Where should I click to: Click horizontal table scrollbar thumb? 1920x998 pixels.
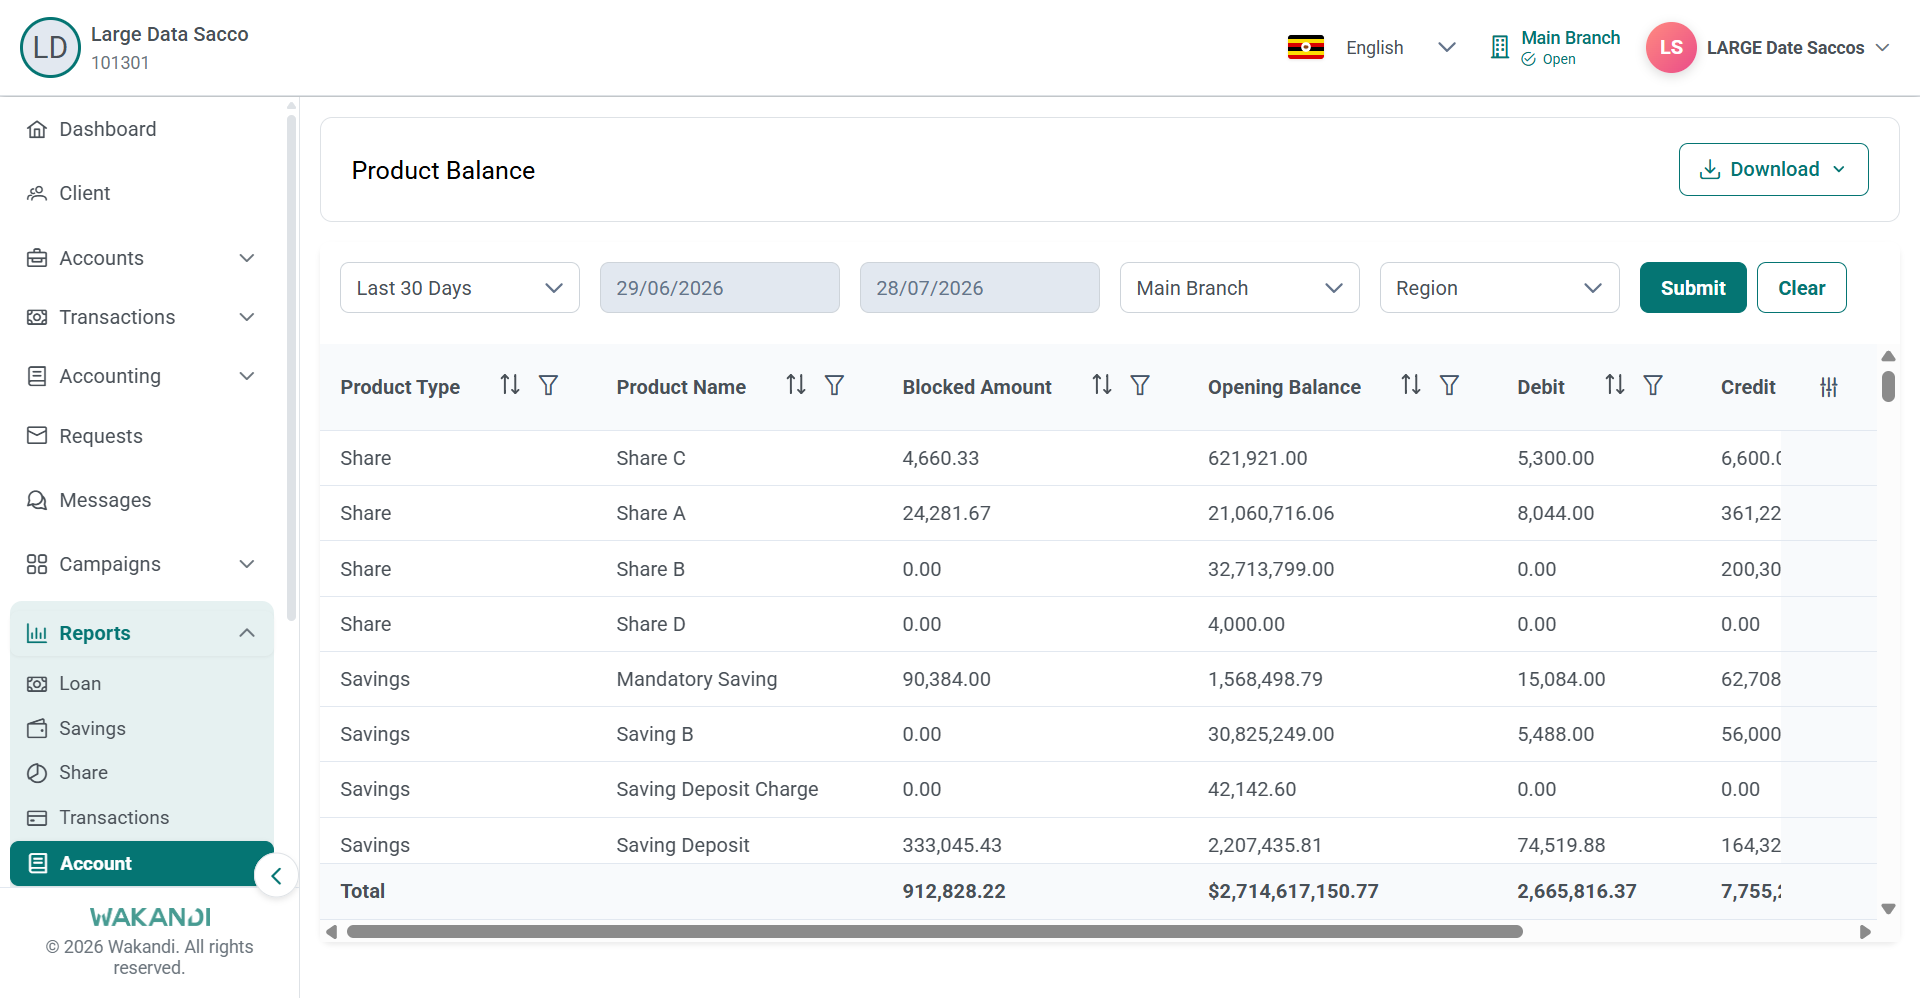[934, 932]
